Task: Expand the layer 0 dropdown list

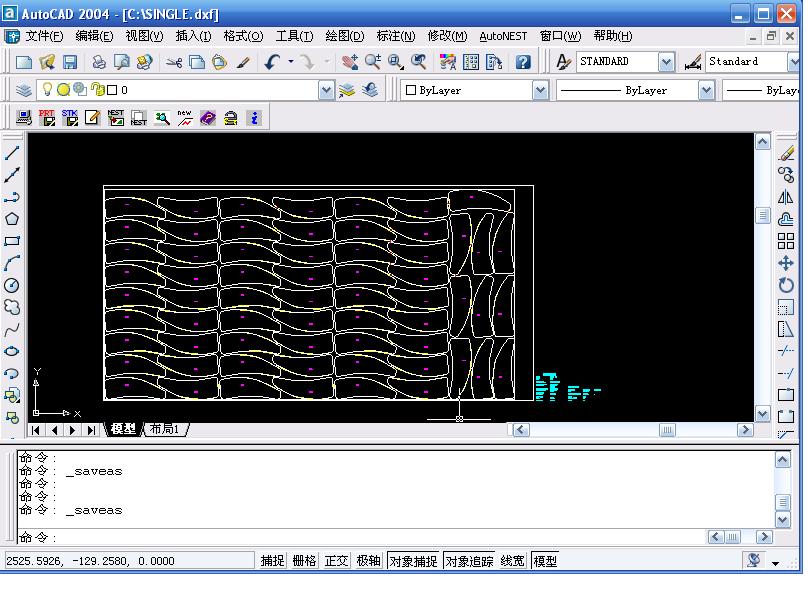Action: point(326,90)
